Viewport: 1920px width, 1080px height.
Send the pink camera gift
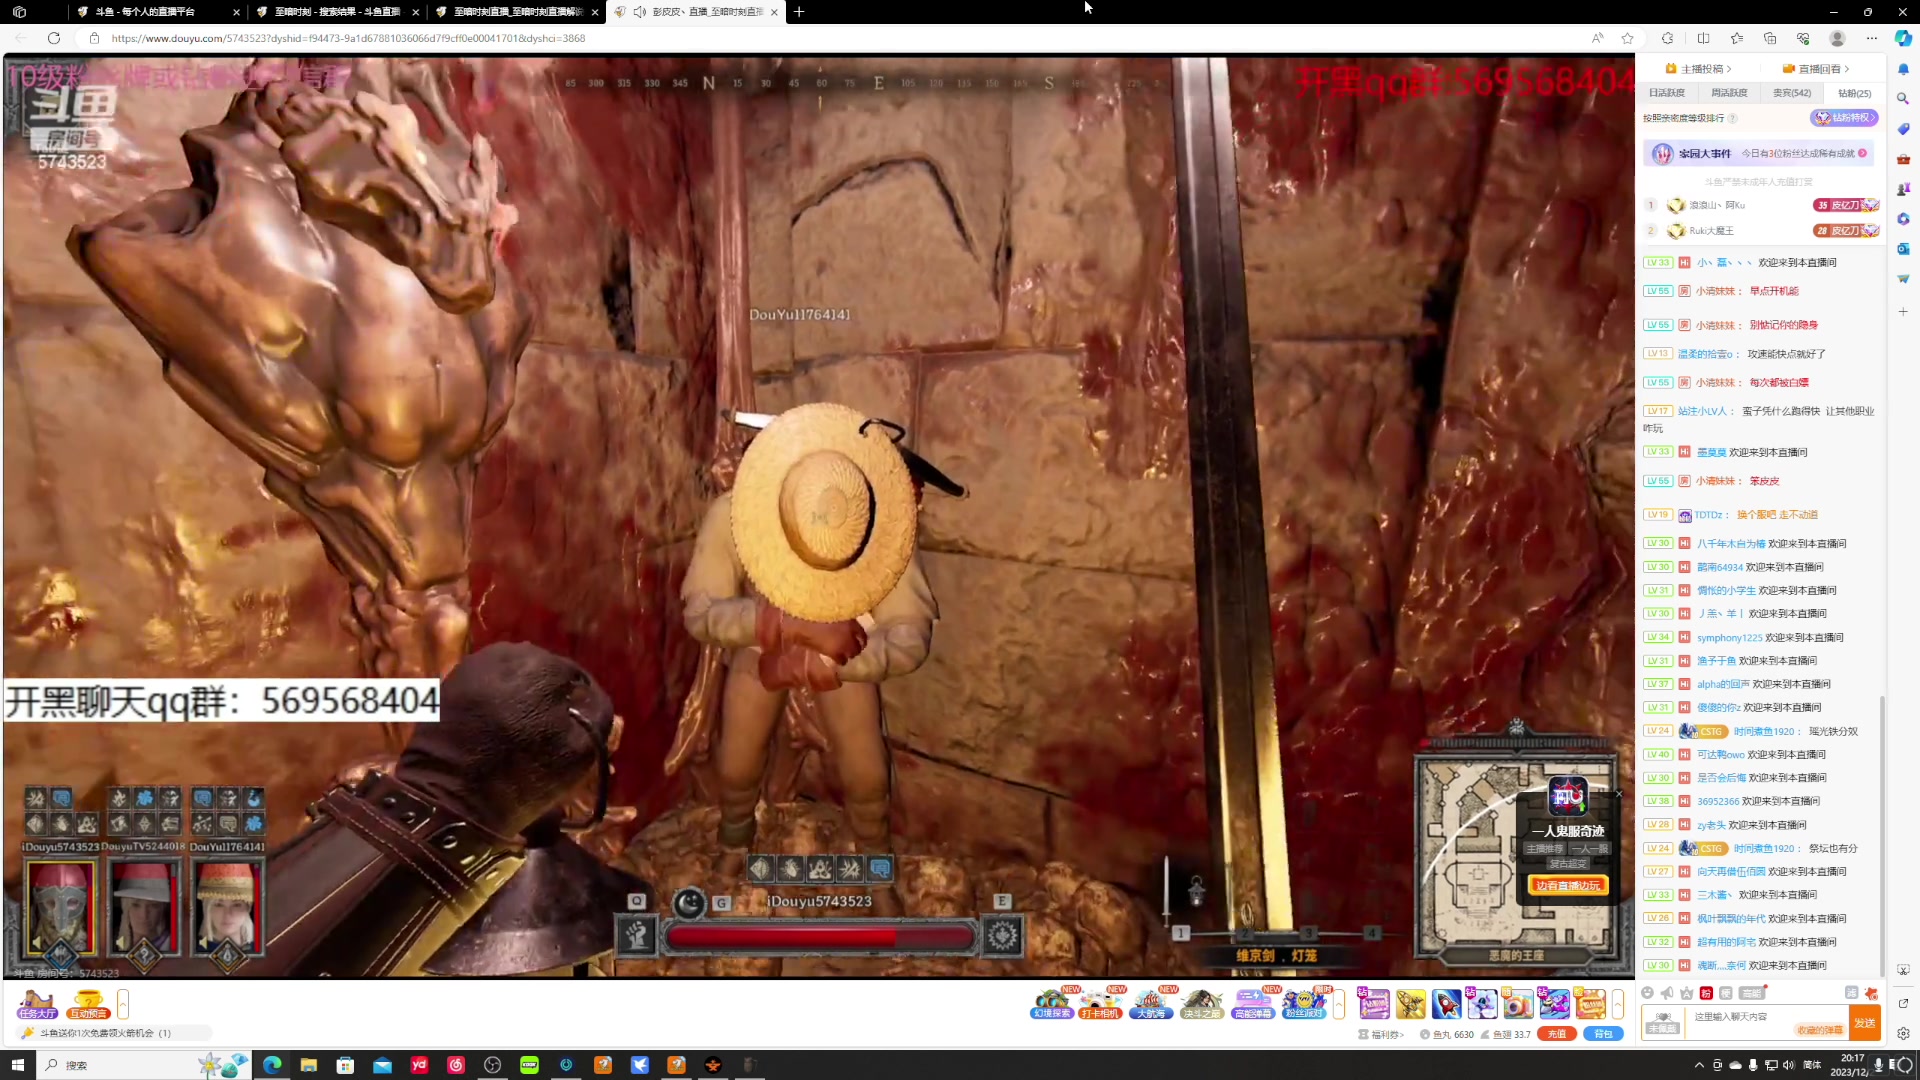click(1518, 1003)
